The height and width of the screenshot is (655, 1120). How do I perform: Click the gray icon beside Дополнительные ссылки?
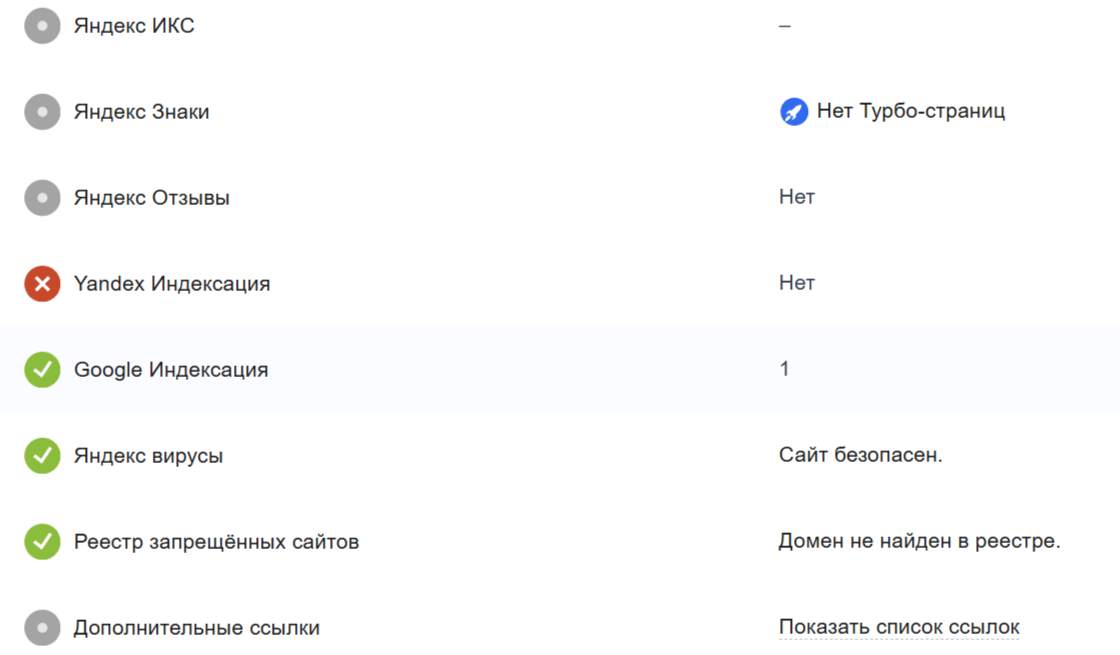(x=42, y=628)
